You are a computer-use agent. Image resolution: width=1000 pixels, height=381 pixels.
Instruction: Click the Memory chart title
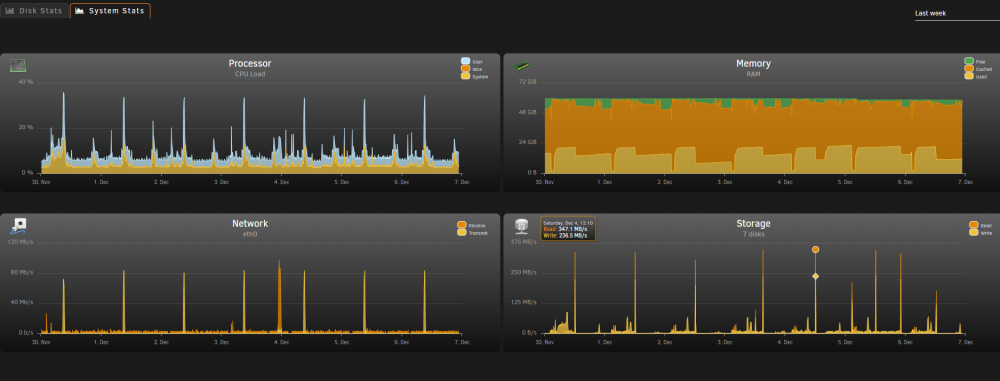point(753,64)
